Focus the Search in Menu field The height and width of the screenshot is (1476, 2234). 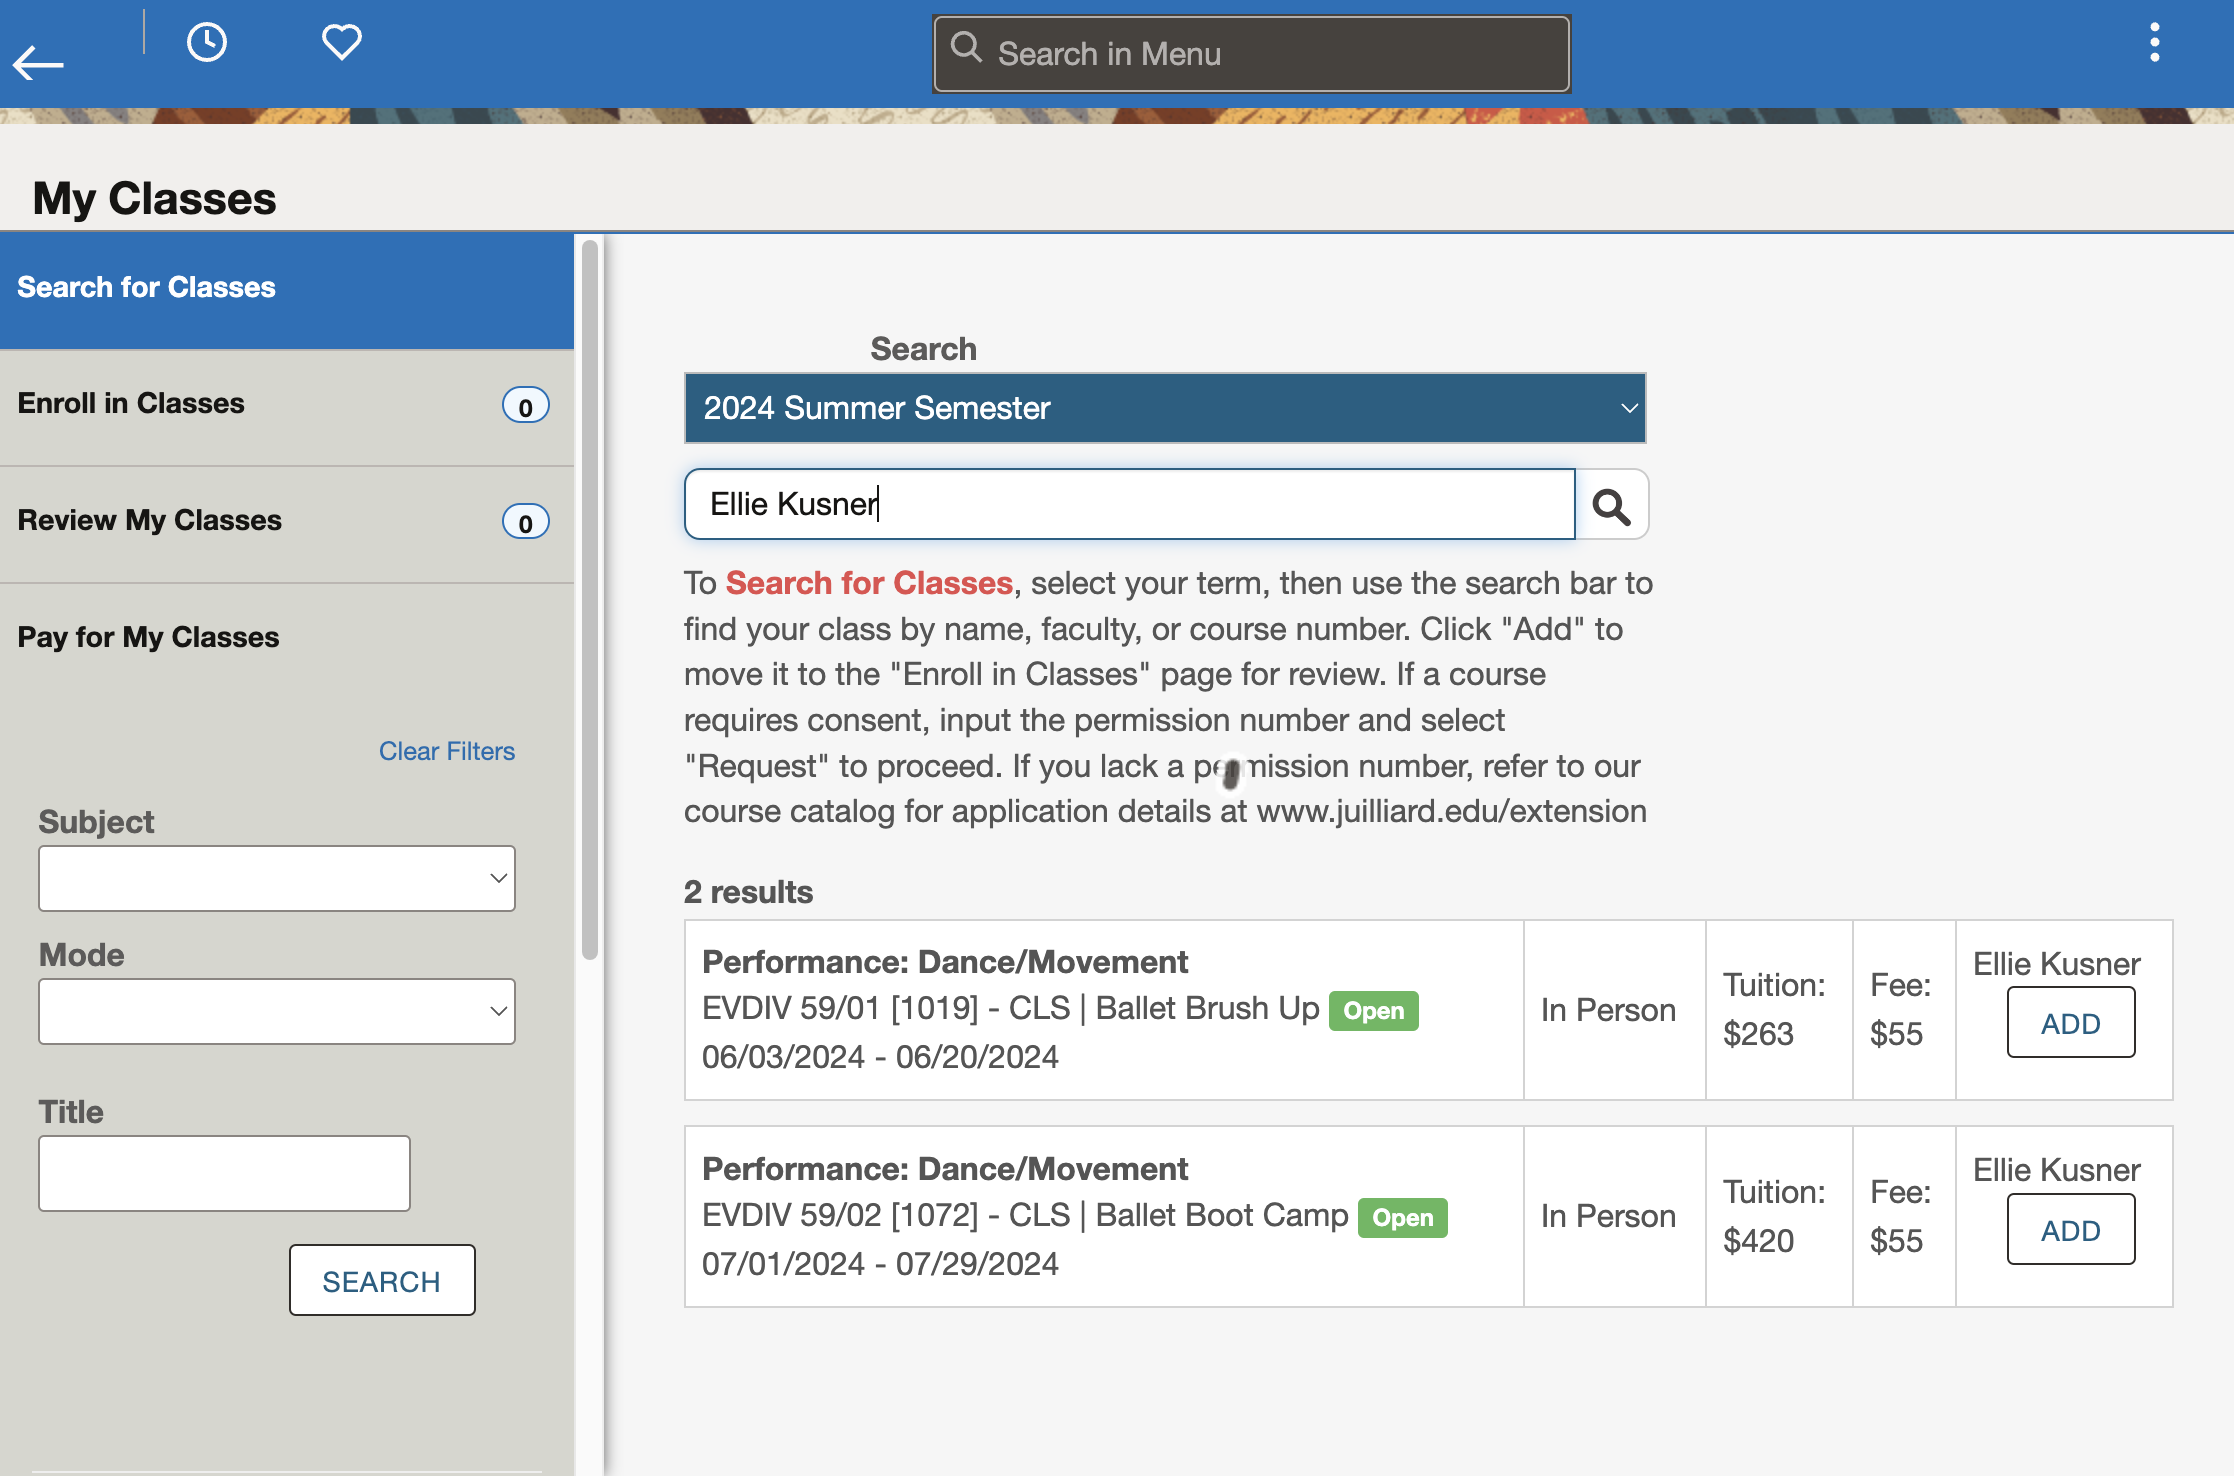point(1252,54)
